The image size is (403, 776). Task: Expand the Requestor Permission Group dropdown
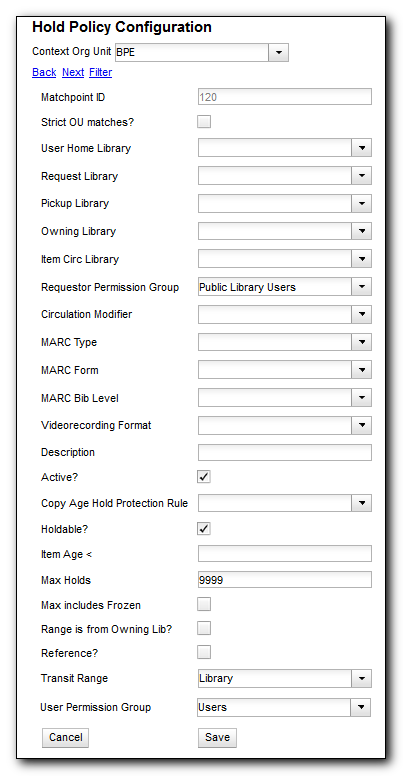tap(362, 287)
